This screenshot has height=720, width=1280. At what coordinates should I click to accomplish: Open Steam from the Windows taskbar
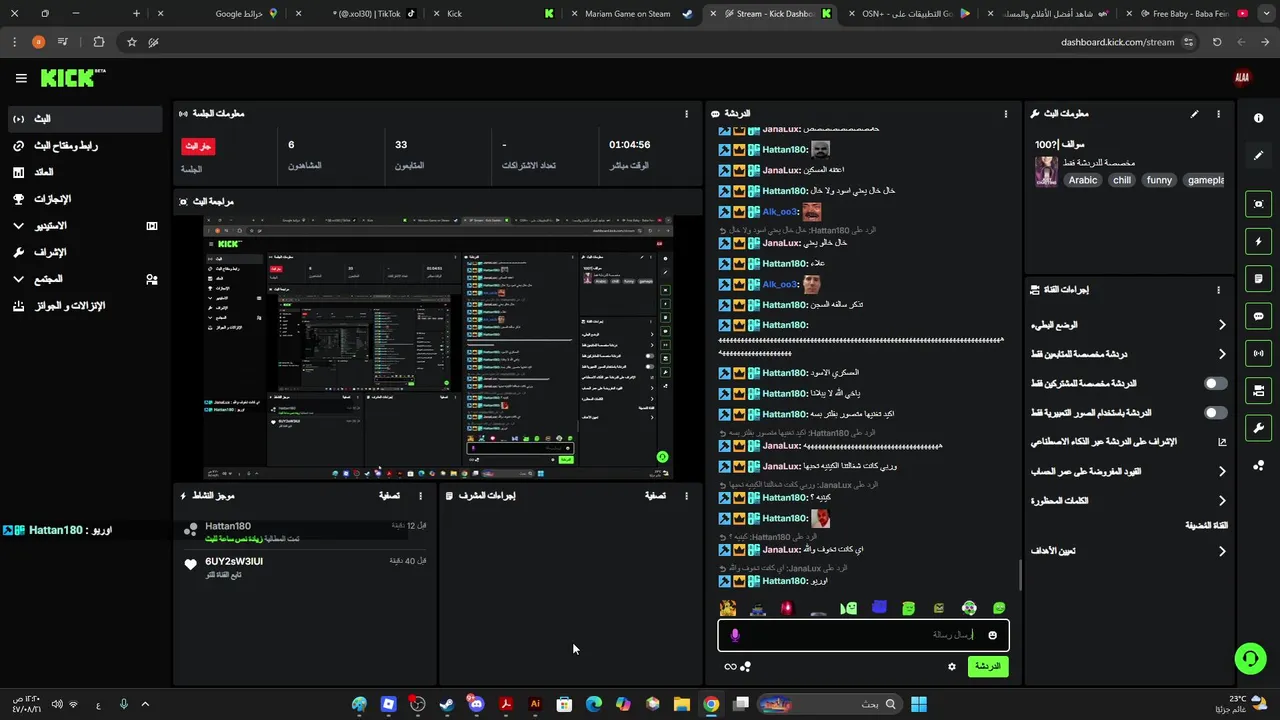447,704
